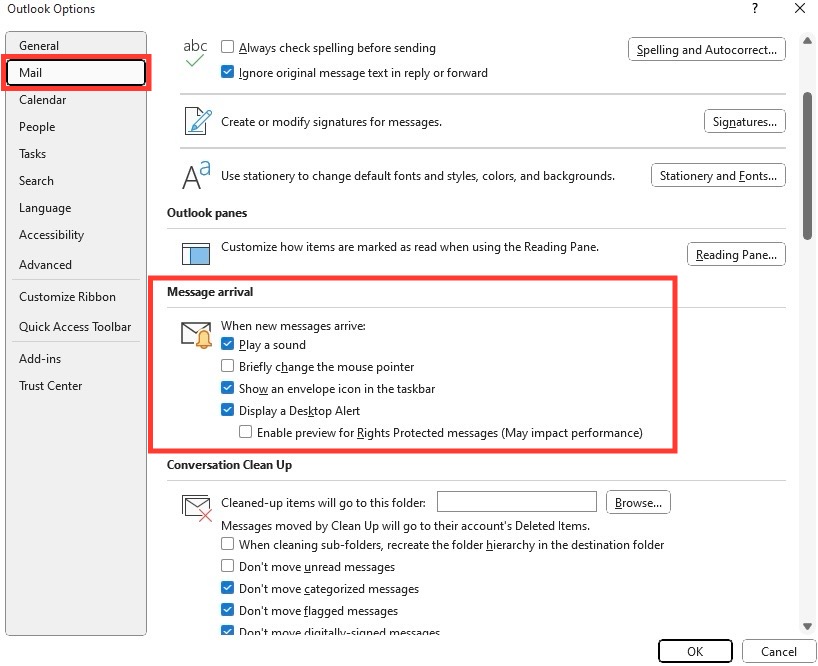Open Spelling and Autocorrect settings
818x666 pixels.
pos(707,50)
